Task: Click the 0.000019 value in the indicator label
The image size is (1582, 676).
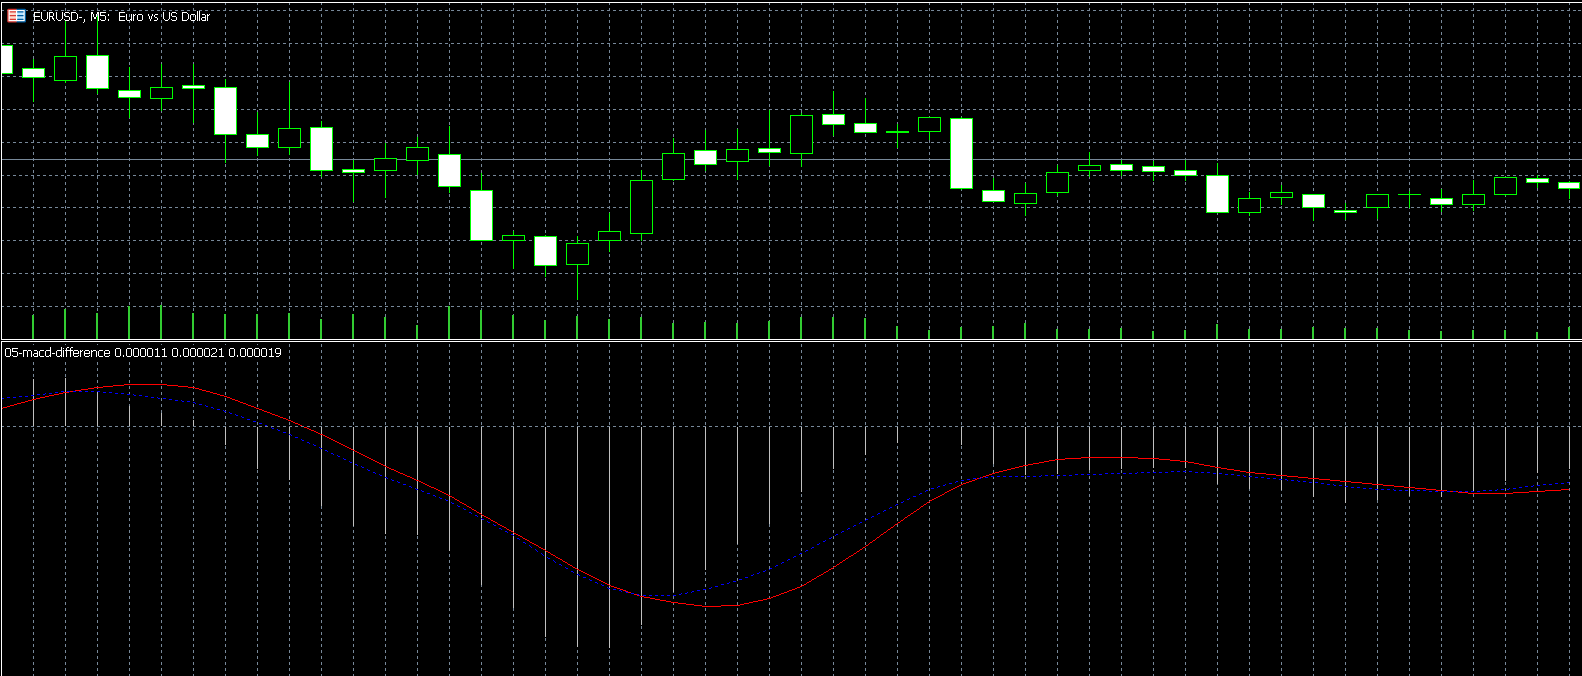Action: tap(255, 353)
